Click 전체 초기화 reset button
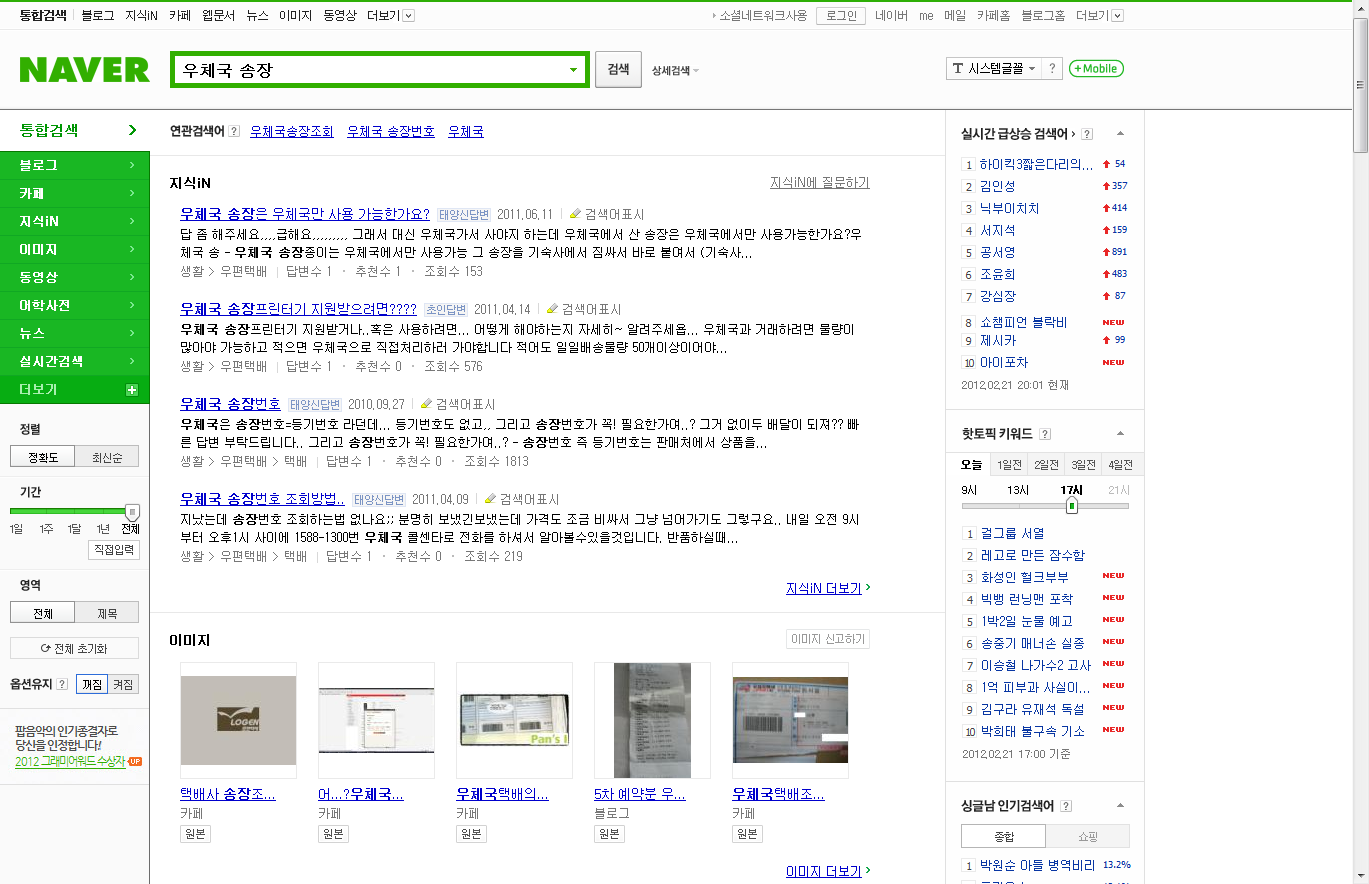The height and width of the screenshot is (884, 1369). (x=75, y=648)
